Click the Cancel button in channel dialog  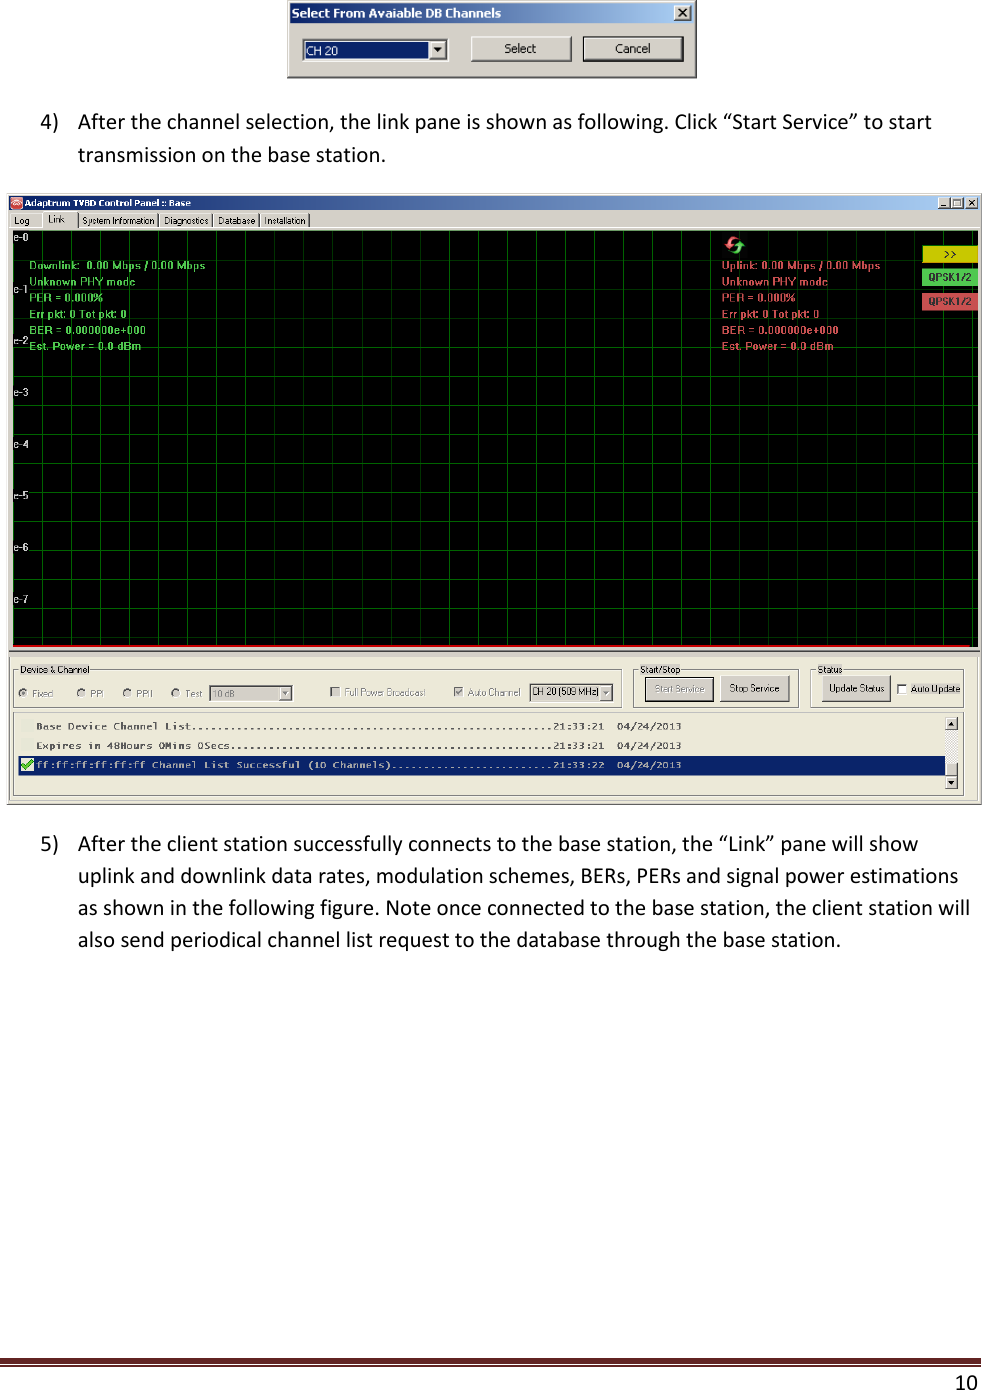(x=633, y=49)
